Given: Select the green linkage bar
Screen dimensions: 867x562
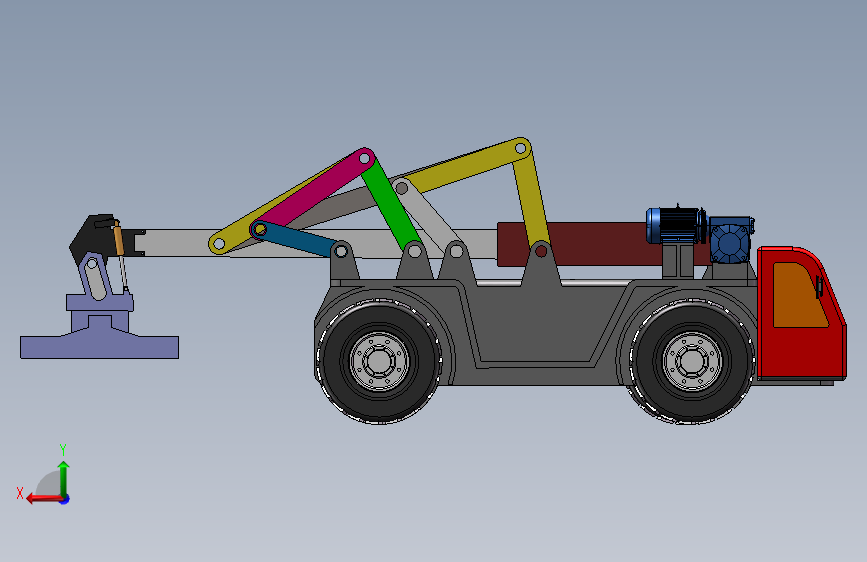Looking at the screenshot, I should [x=391, y=204].
